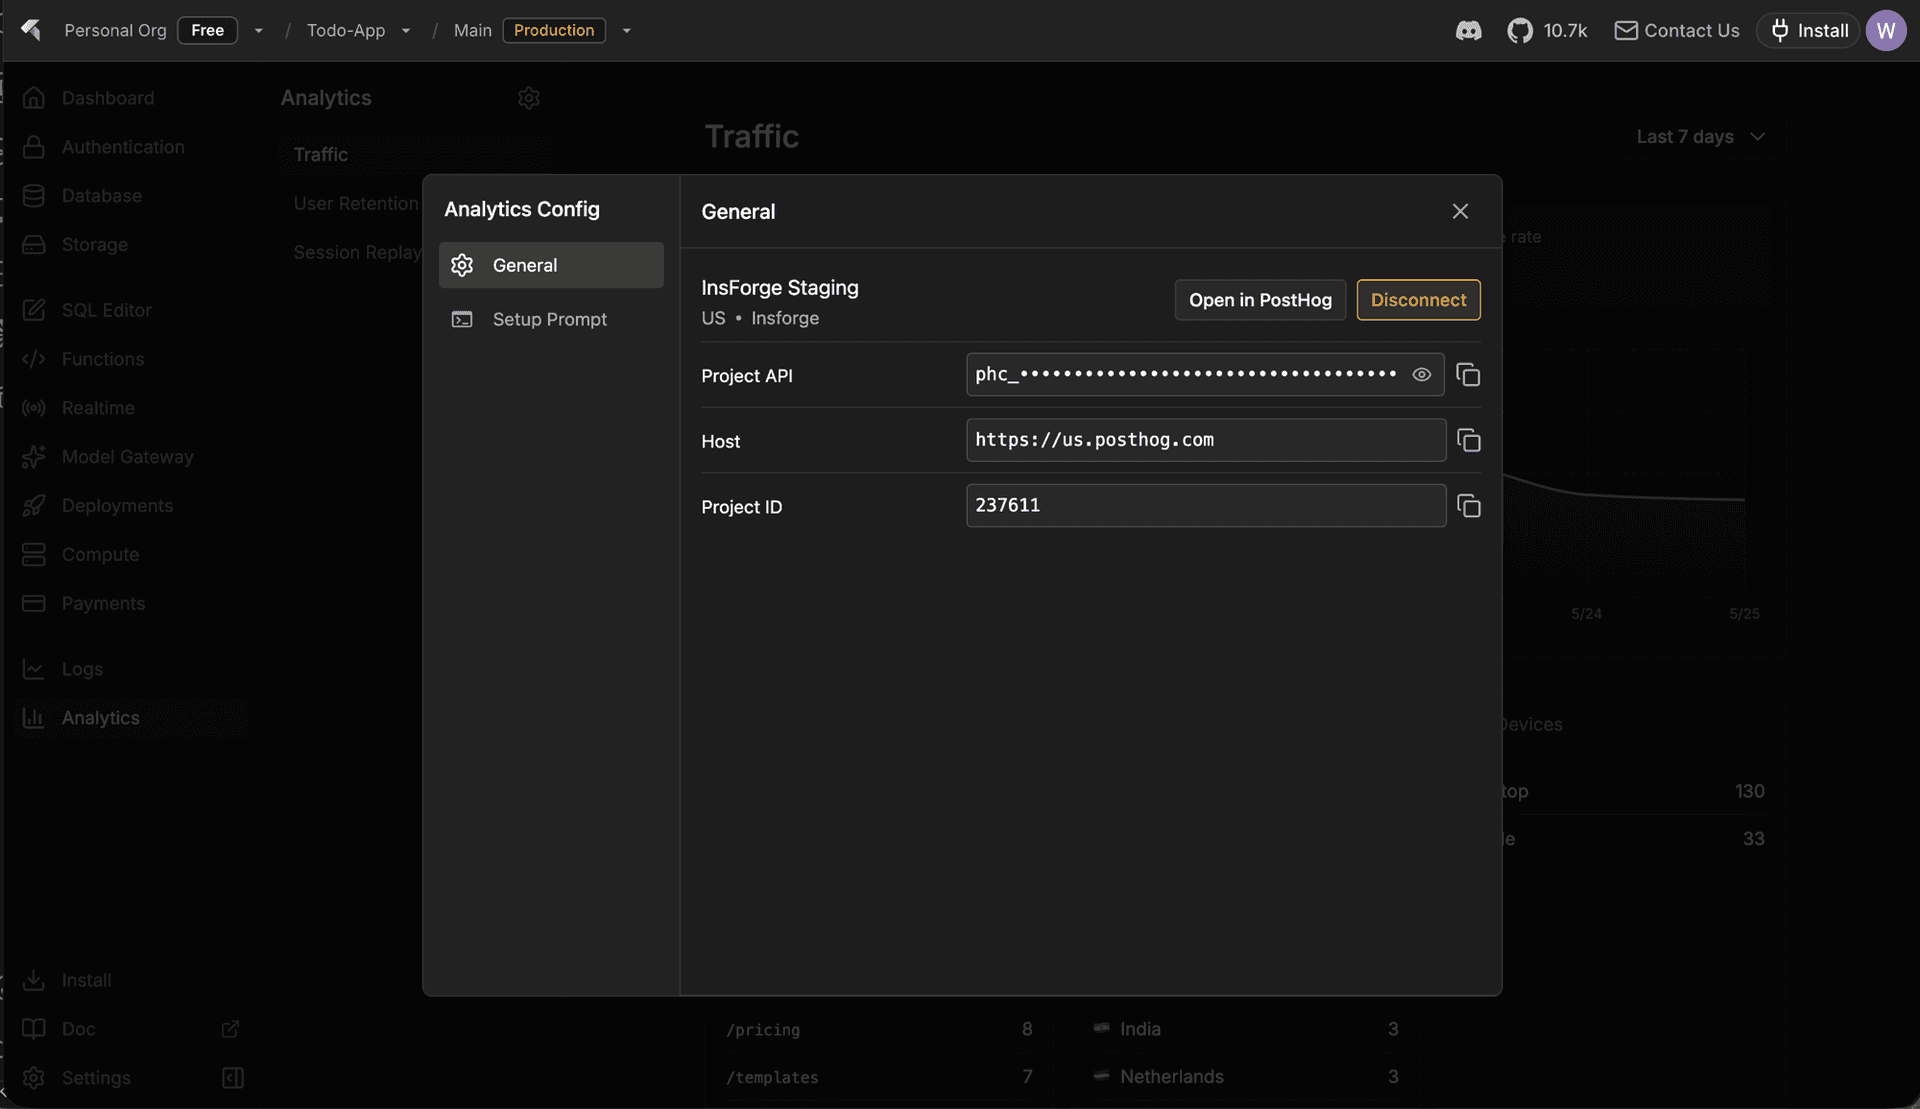Click the Project ID field
Screen dimensions: 1920x1109
(x=1205, y=506)
